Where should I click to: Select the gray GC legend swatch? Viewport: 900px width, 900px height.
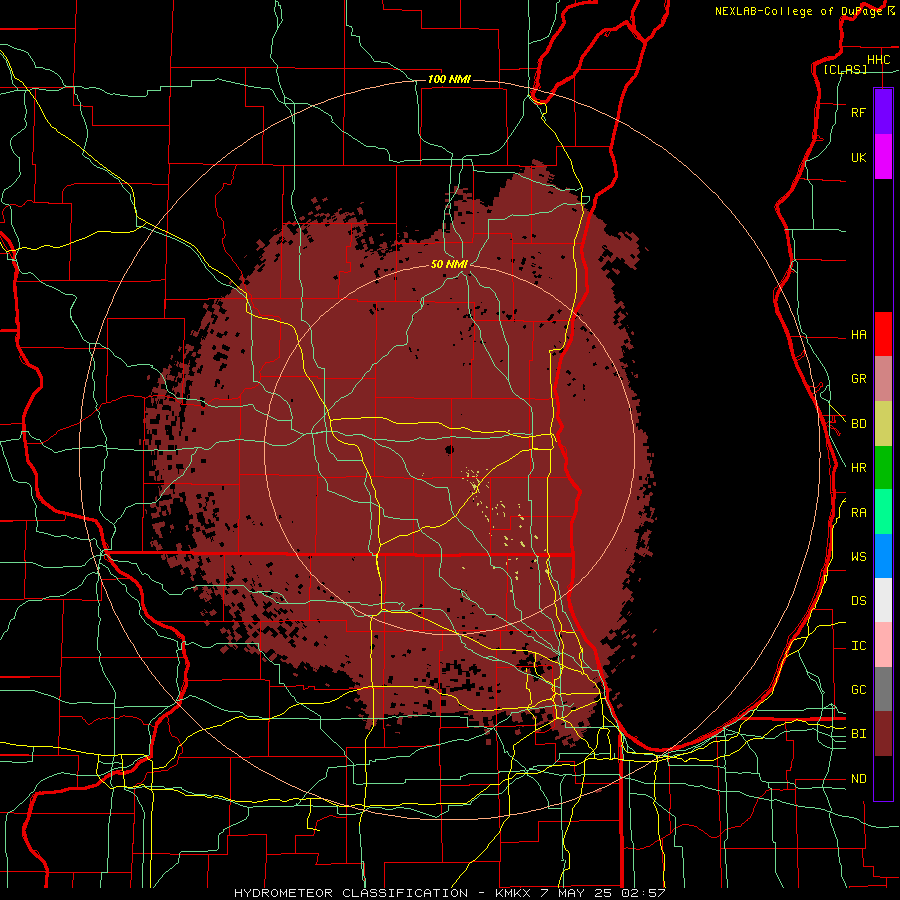coord(883,689)
